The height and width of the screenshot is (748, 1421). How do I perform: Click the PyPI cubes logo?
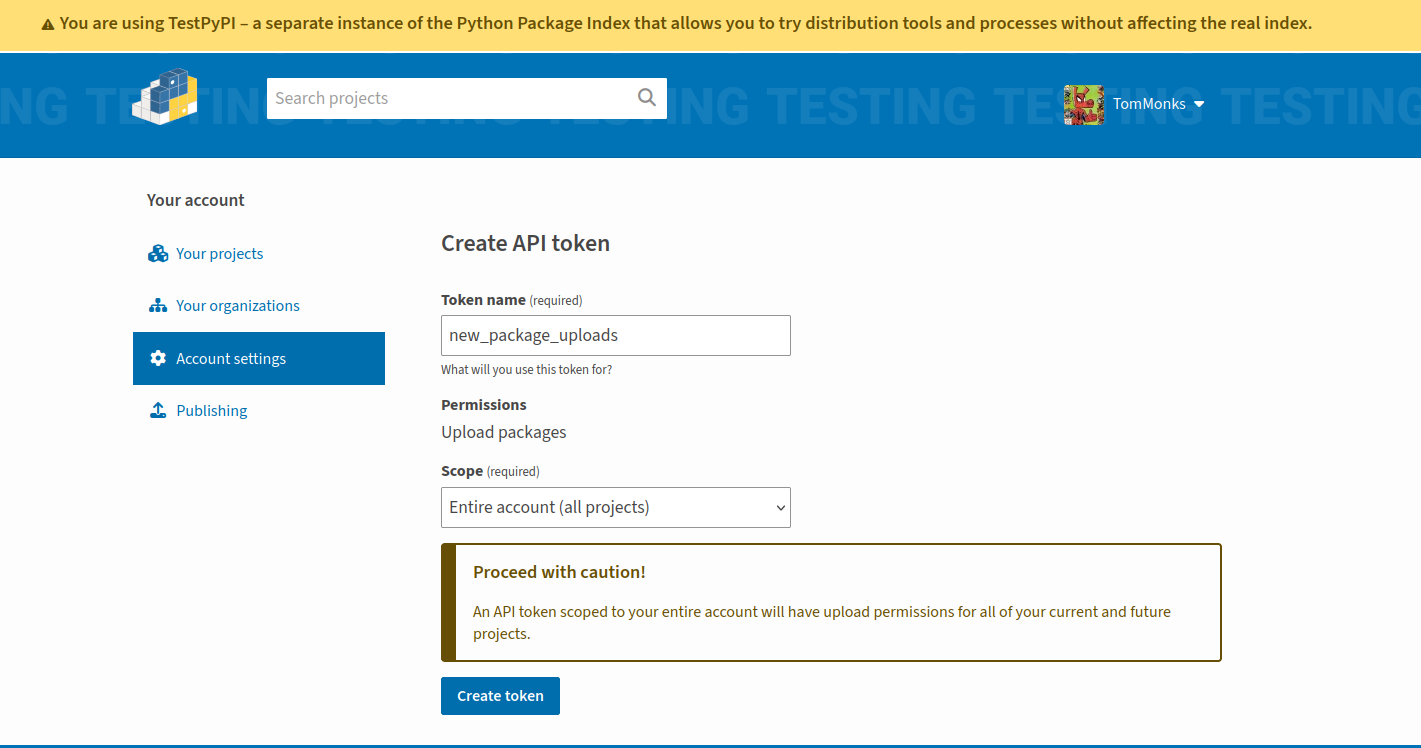(x=165, y=97)
